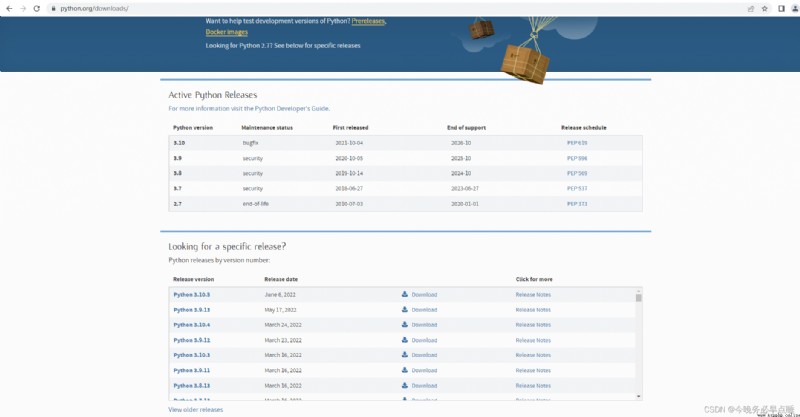
Task: Open the Docker images link
Action: click(227, 32)
